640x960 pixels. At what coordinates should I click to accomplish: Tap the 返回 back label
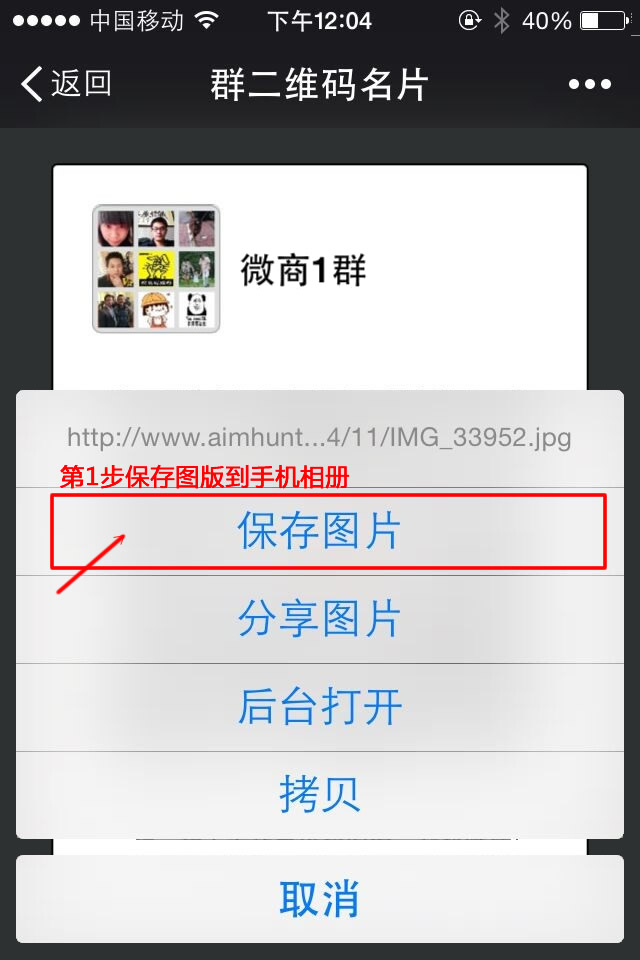81,83
